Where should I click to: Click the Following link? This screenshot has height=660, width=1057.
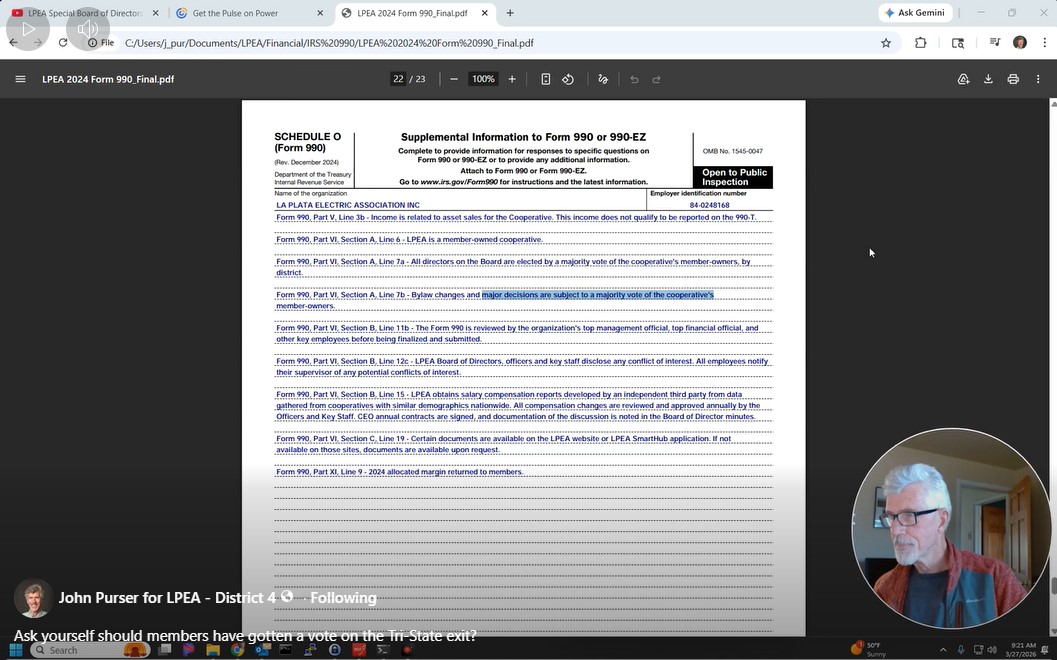pyautogui.click(x=343, y=598)
